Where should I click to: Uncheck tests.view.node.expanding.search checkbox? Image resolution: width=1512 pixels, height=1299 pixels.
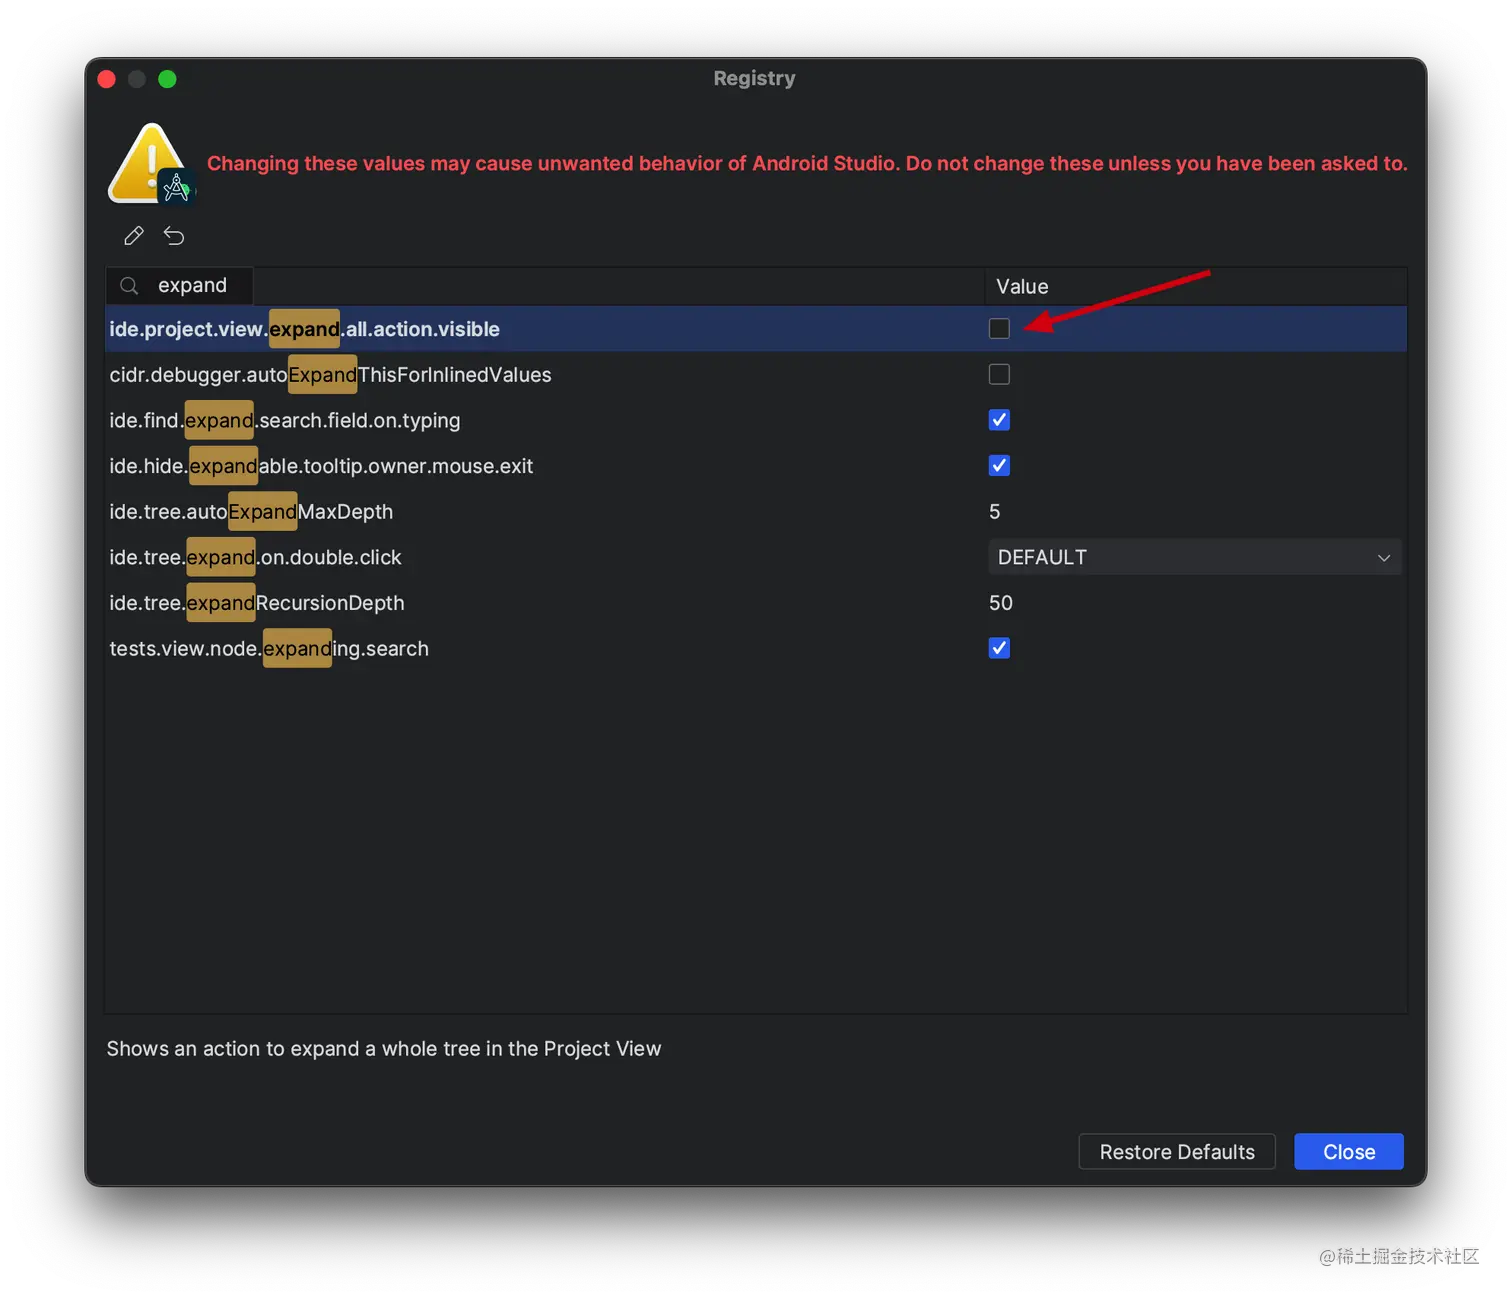[999, 648]
